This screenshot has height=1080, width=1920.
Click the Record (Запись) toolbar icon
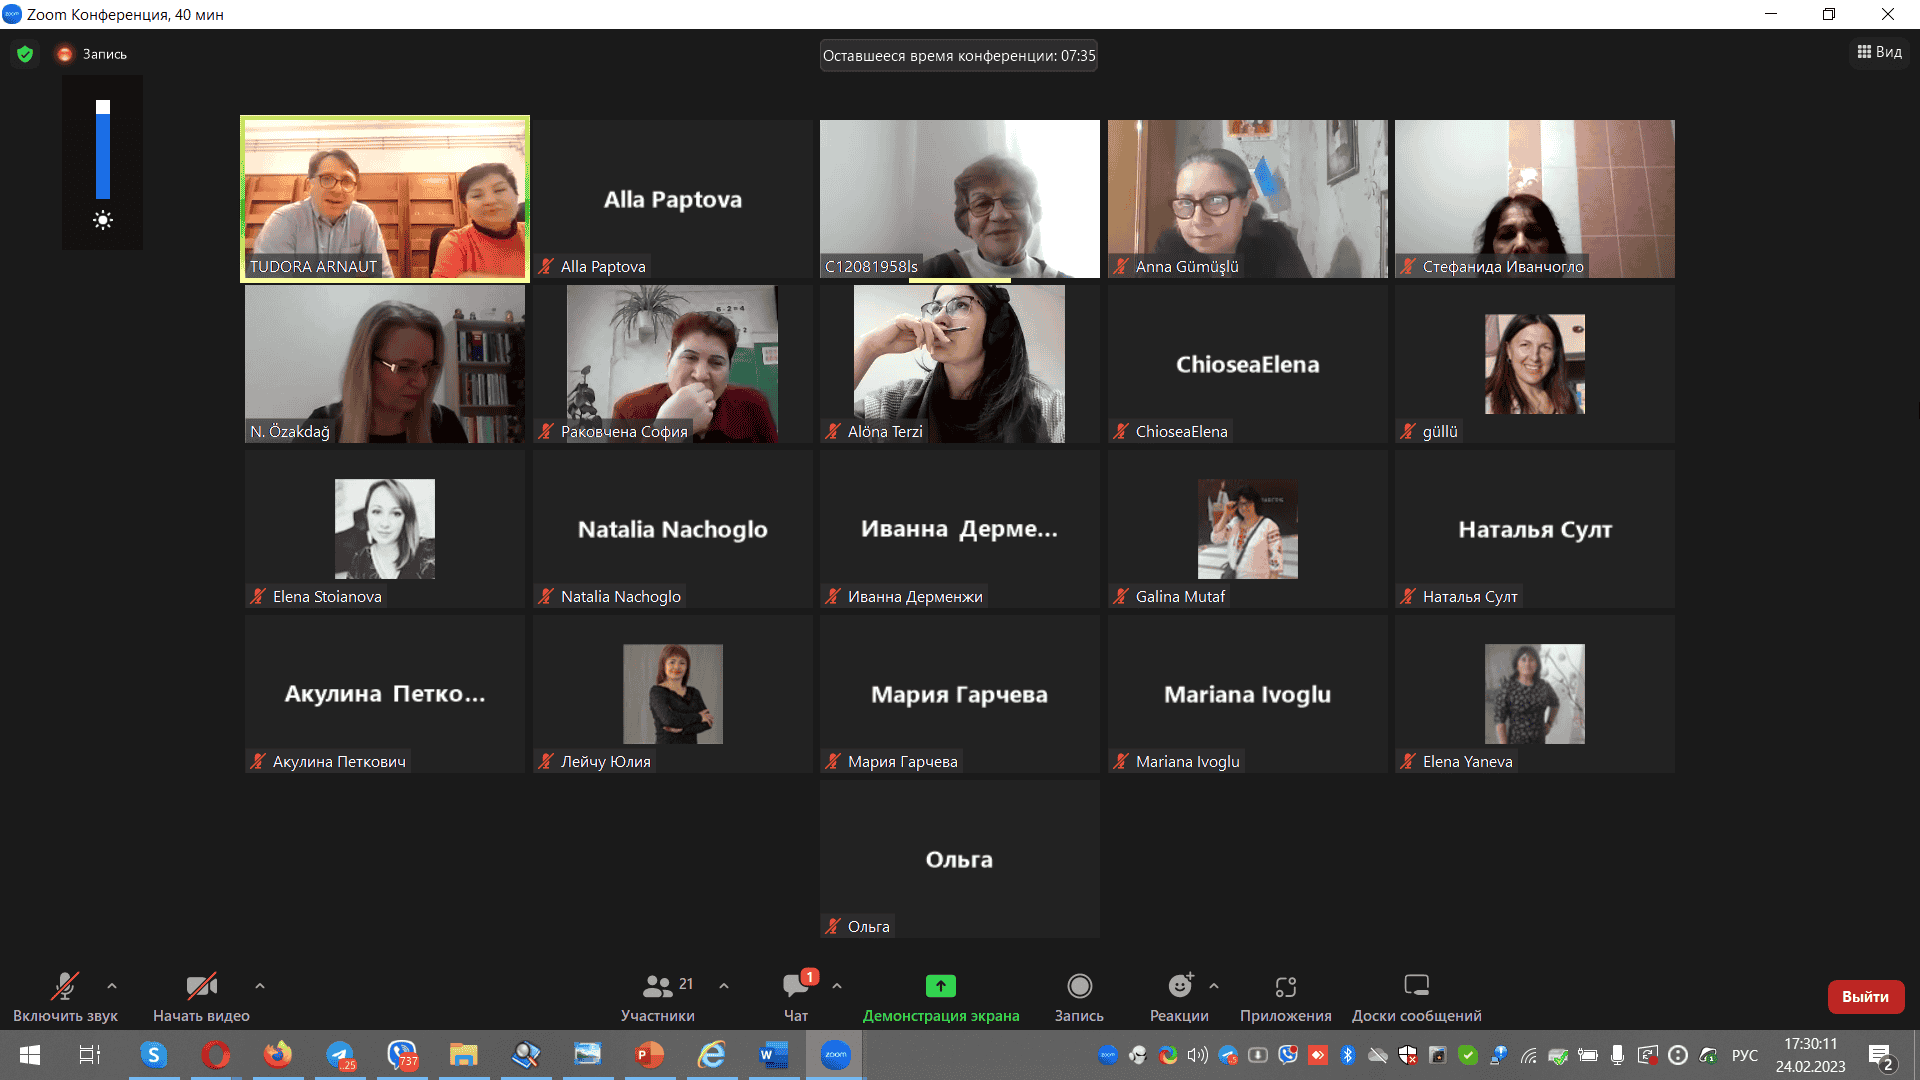coord(1079,986)
